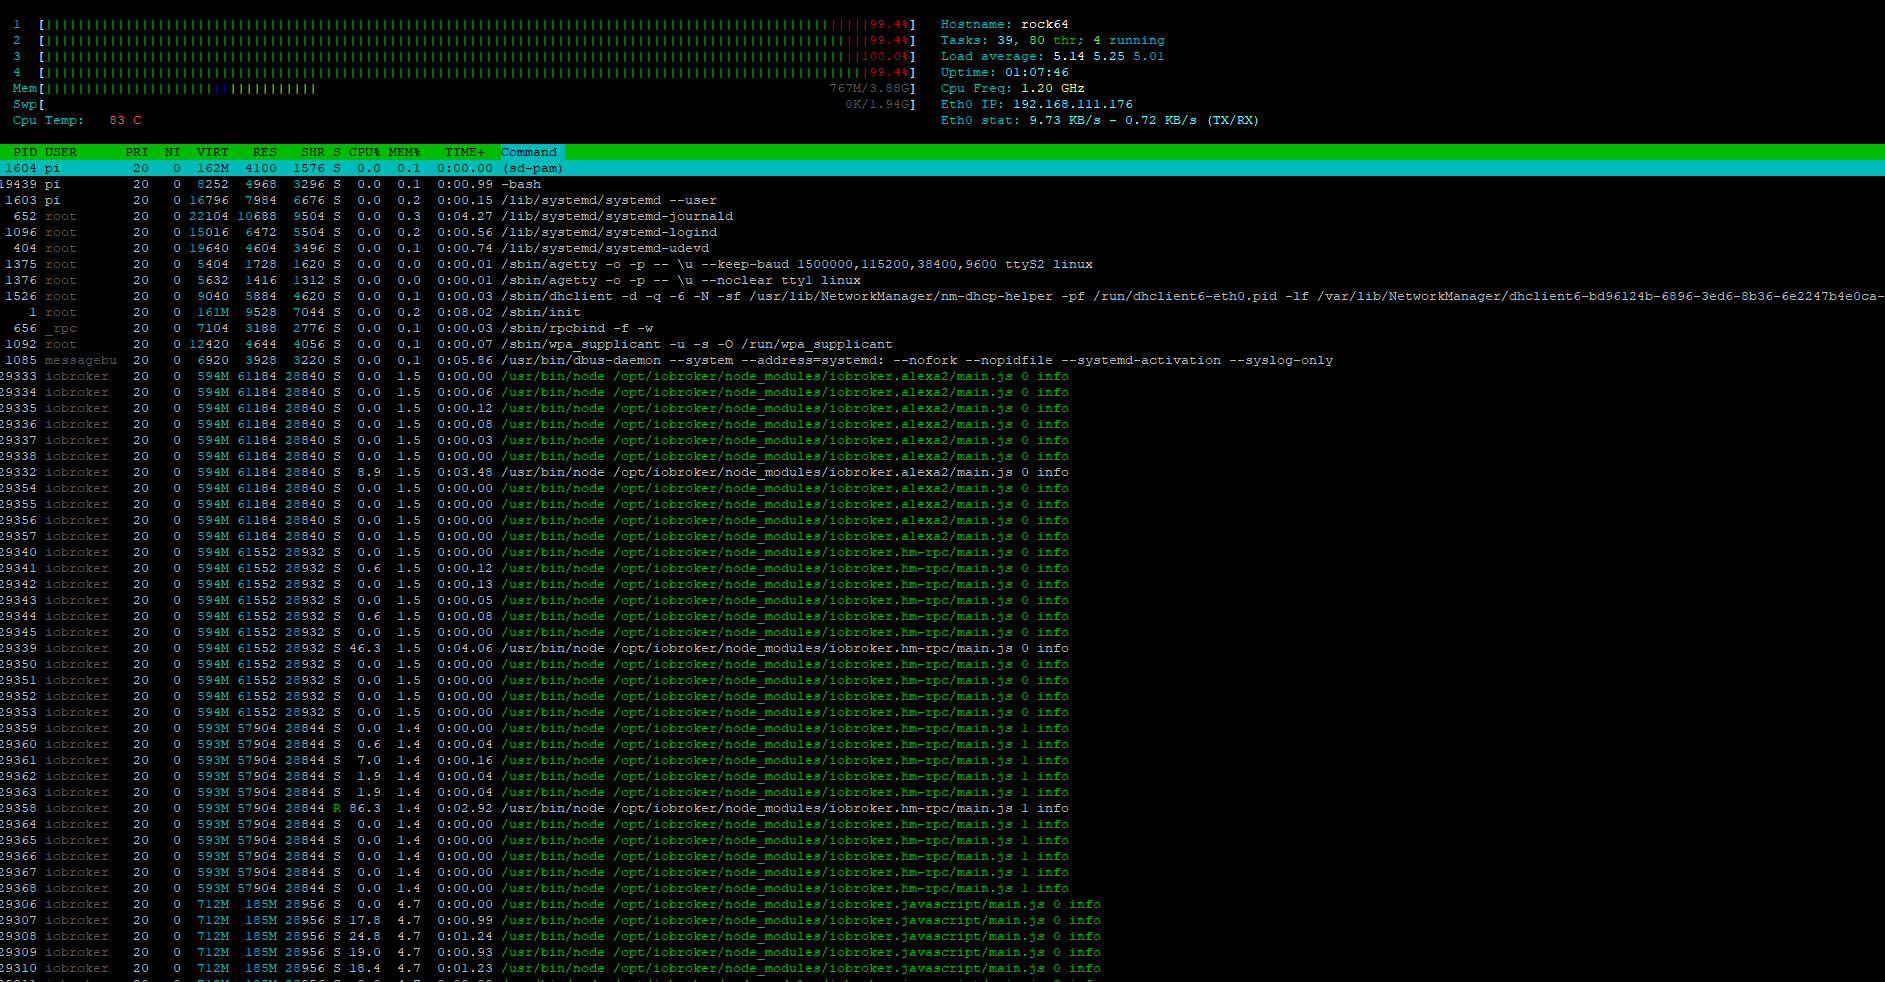Select the systemd-udevd process row
1885x982 pixels.
942,248
